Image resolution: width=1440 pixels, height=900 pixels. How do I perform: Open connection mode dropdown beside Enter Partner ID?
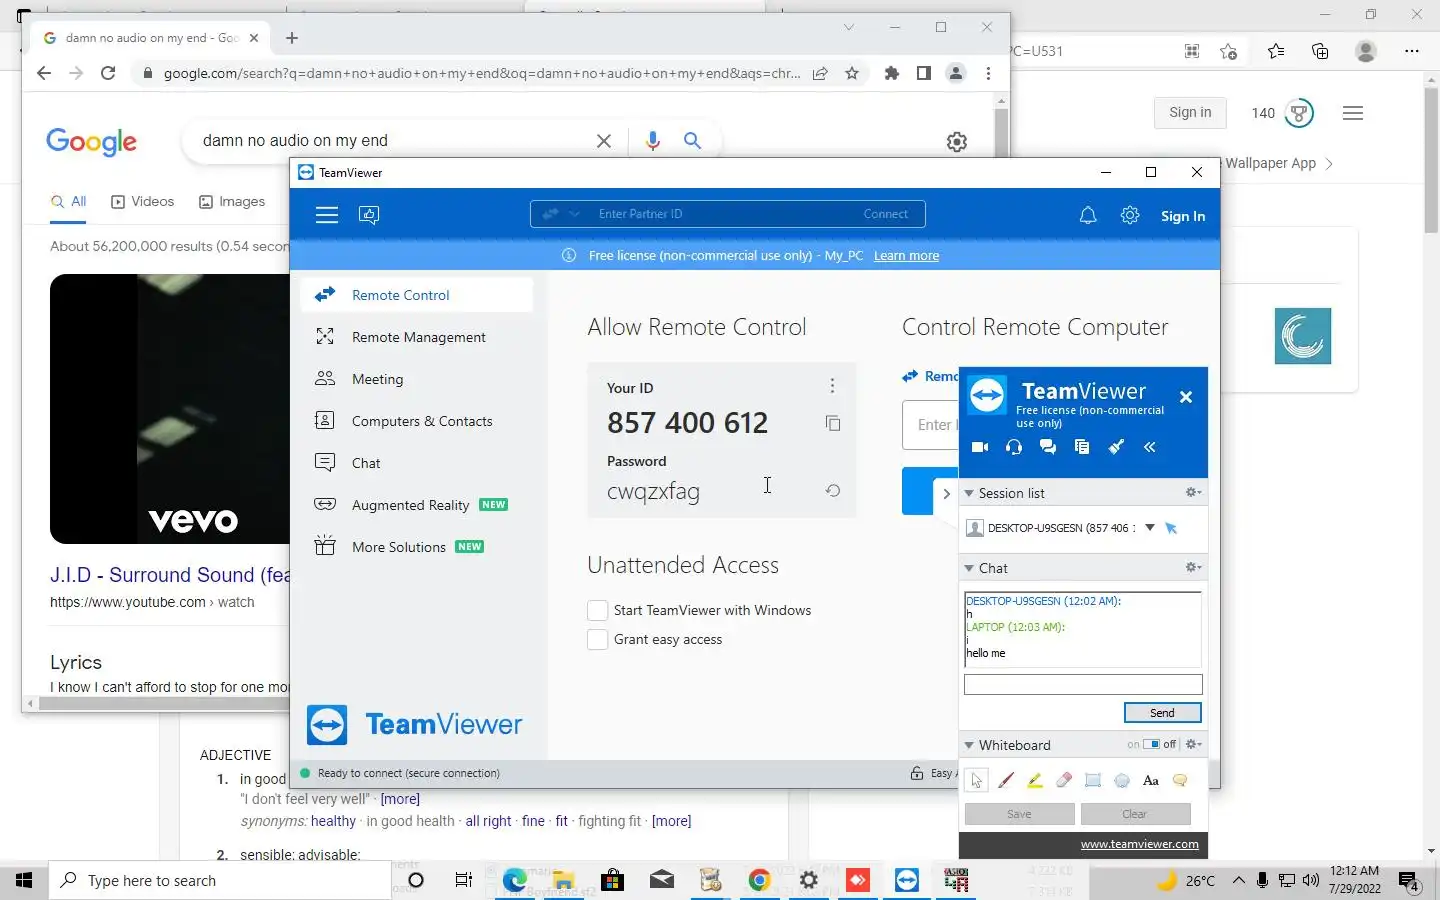[574, 214]
